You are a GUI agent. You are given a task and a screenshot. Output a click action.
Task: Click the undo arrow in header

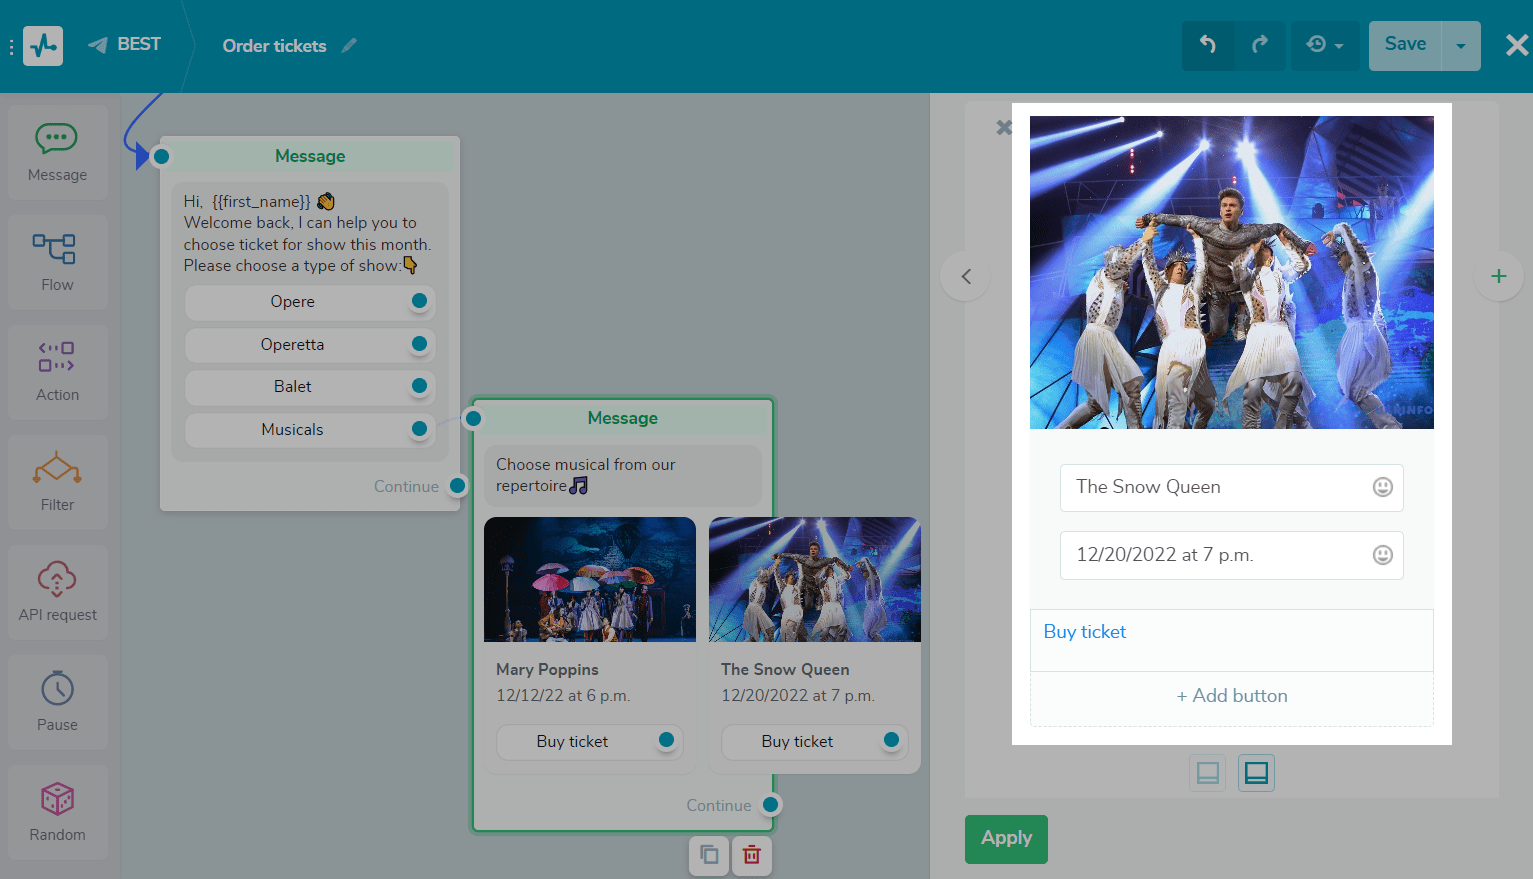[x=1207, y=45]
